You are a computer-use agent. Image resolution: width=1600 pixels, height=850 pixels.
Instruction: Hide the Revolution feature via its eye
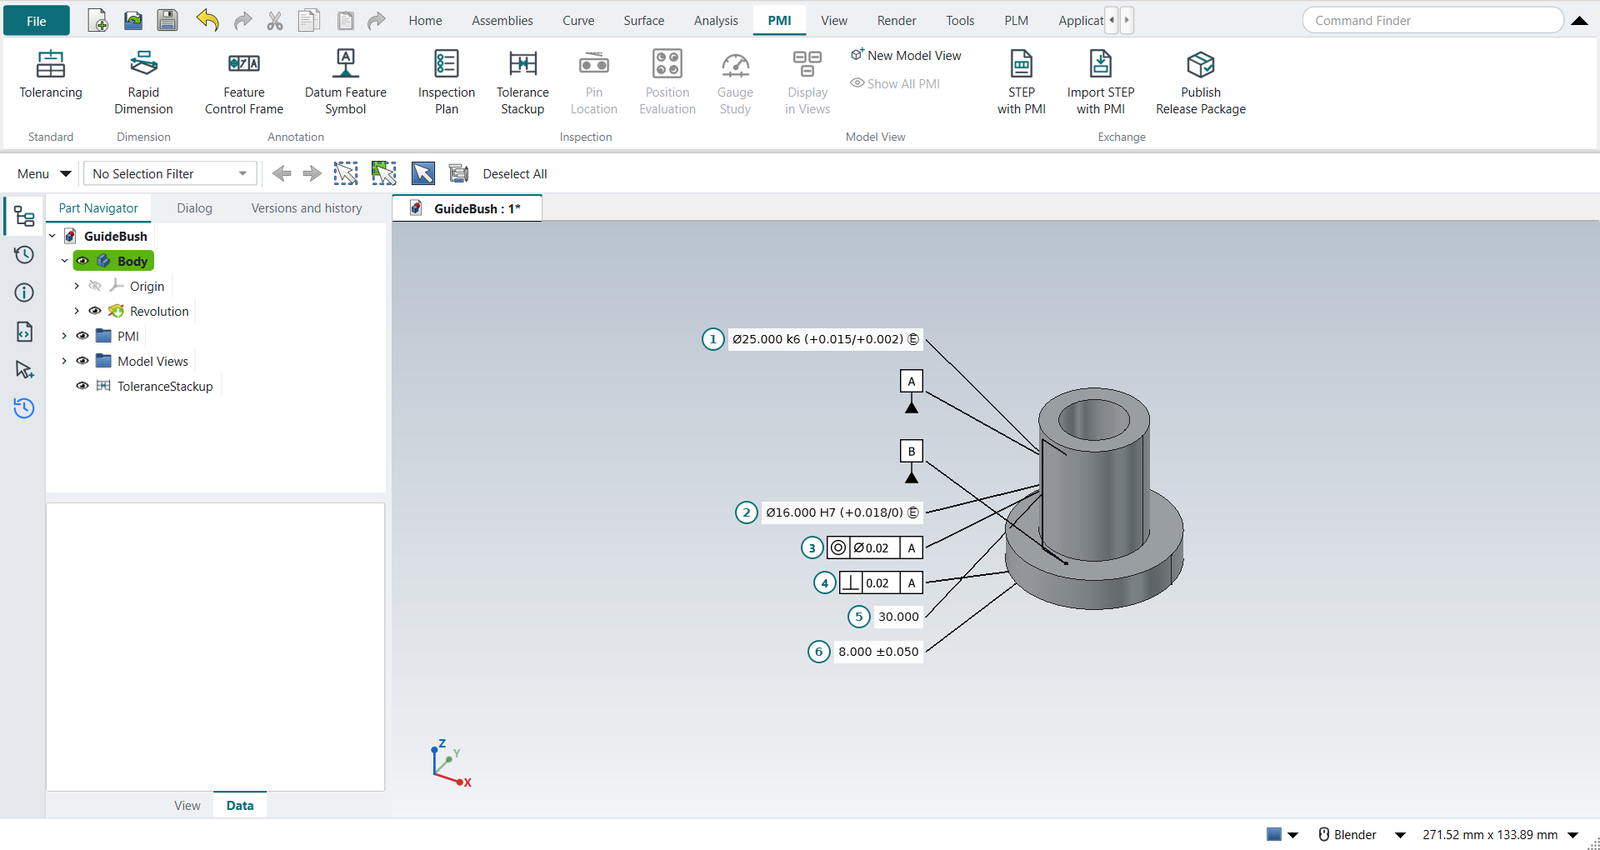pyautogui.click(x=95, y=311)
